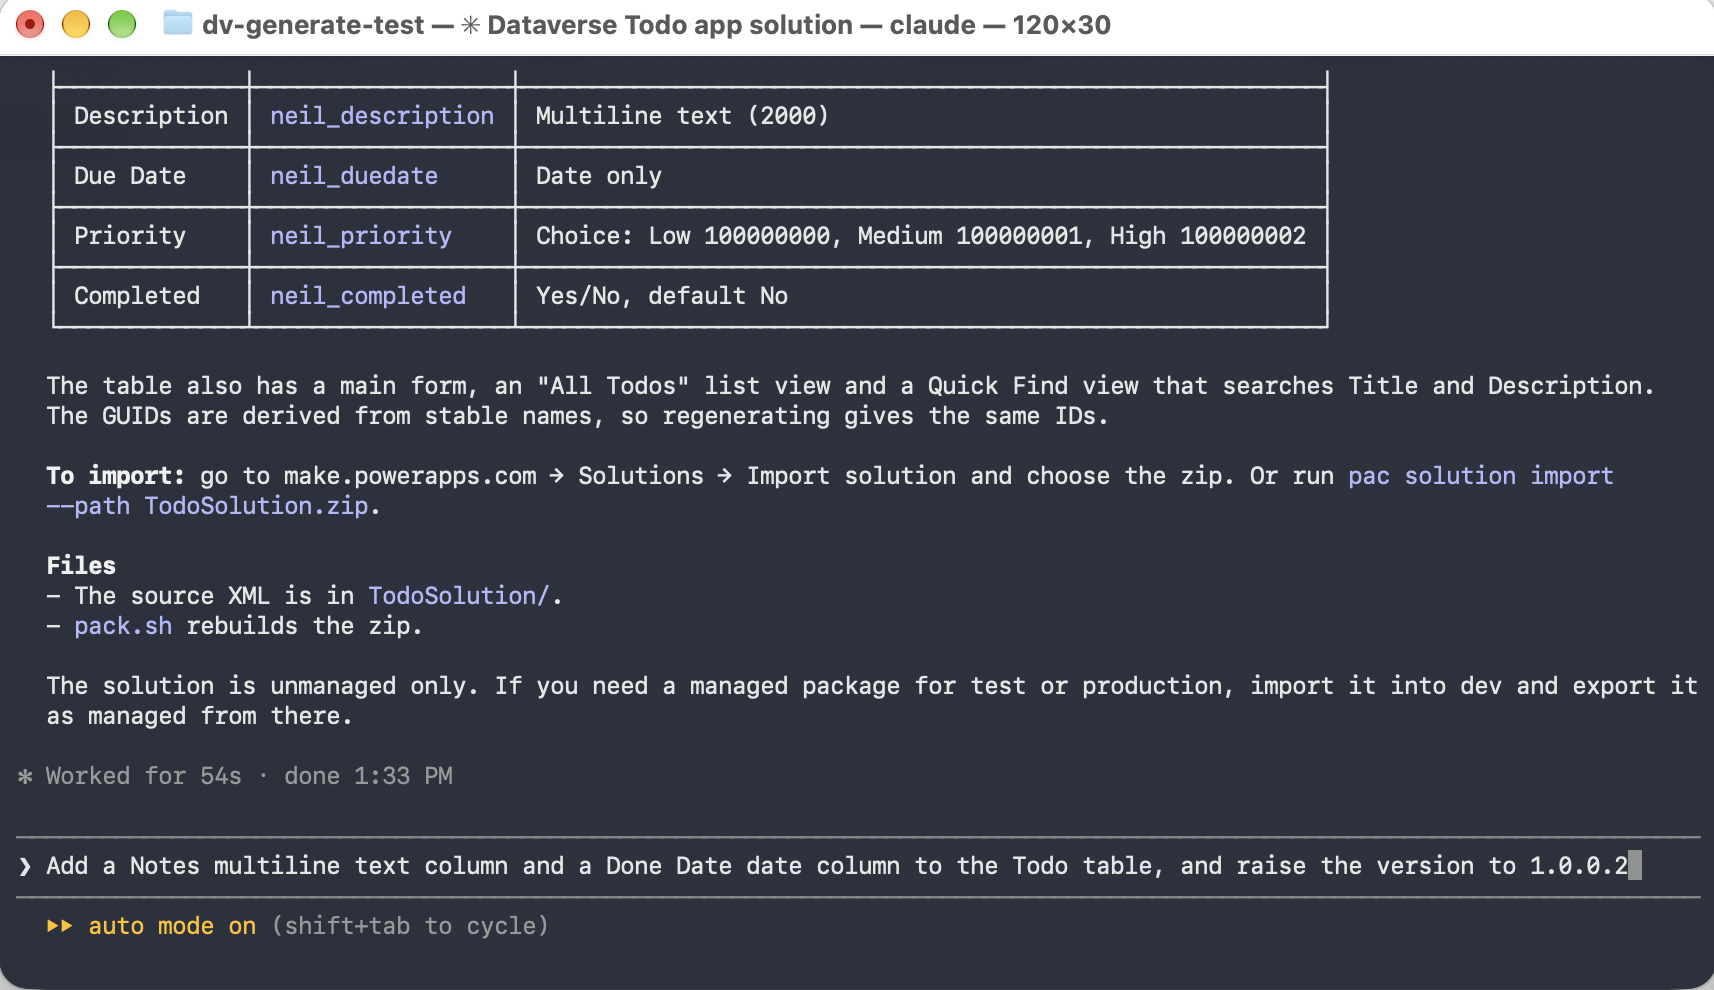The width and height of the screenshot is (1714, 990).
Task: Click the prompt chevron before the input
Action: coord(25,866)
